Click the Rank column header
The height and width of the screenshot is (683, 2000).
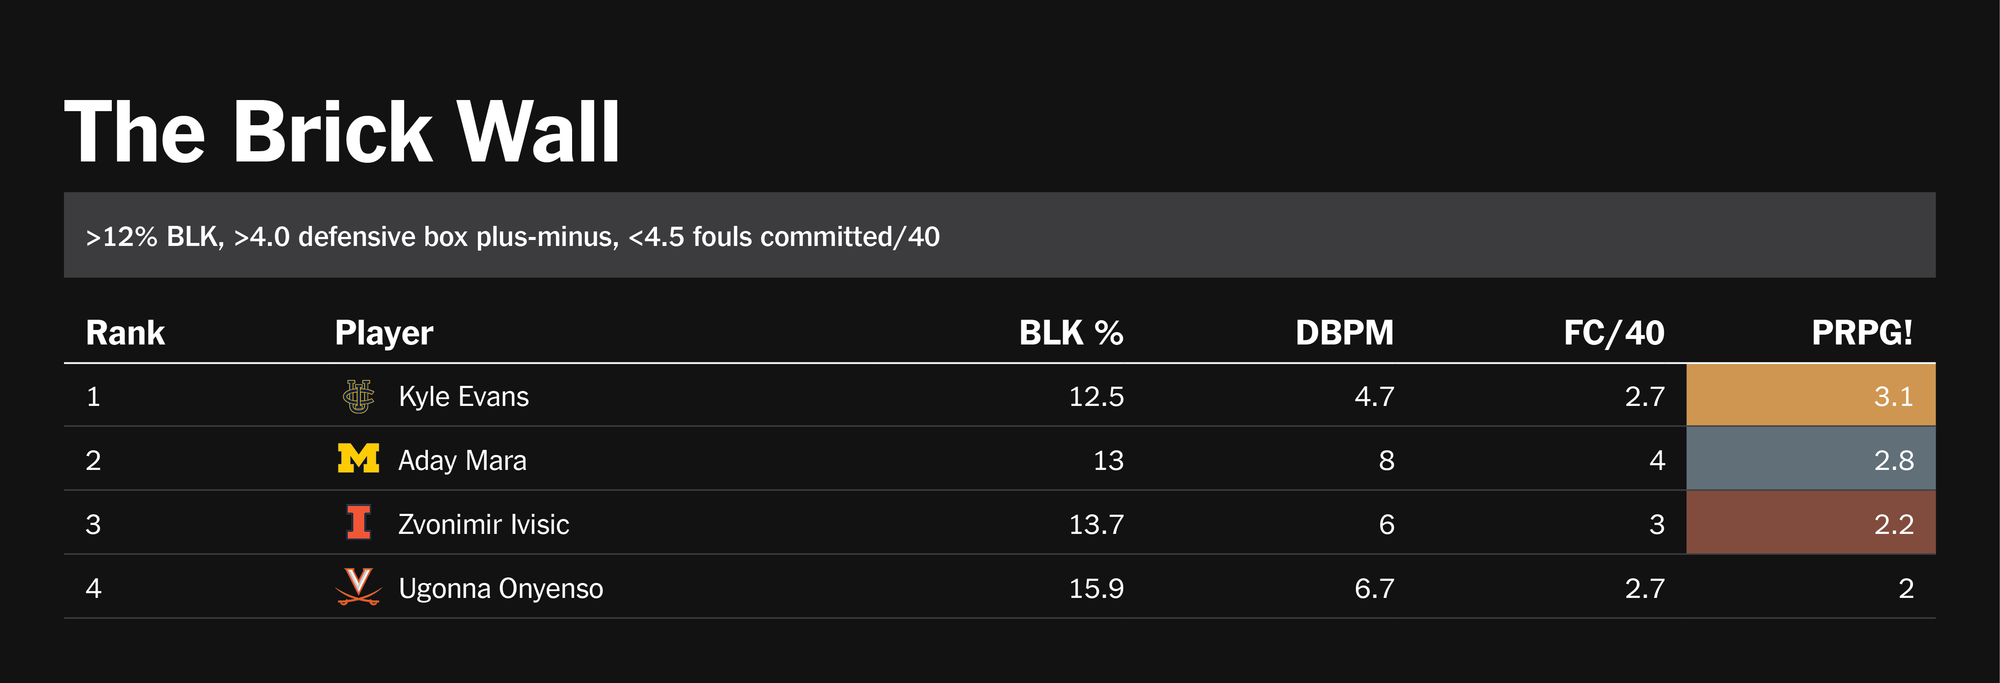tap(125, 333)
